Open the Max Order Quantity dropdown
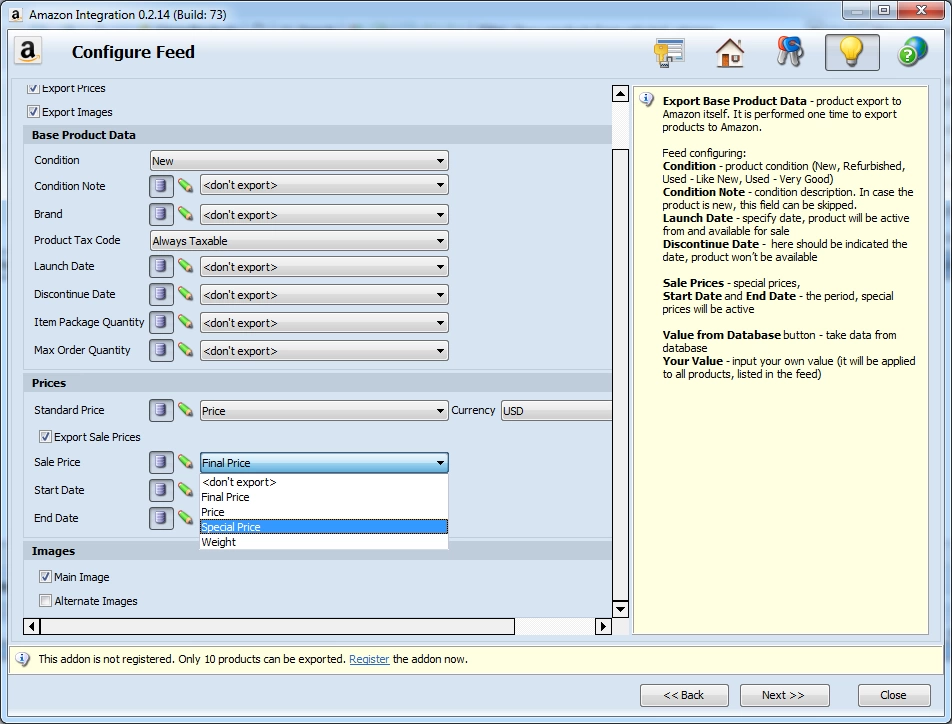 [x=324, y=350]
